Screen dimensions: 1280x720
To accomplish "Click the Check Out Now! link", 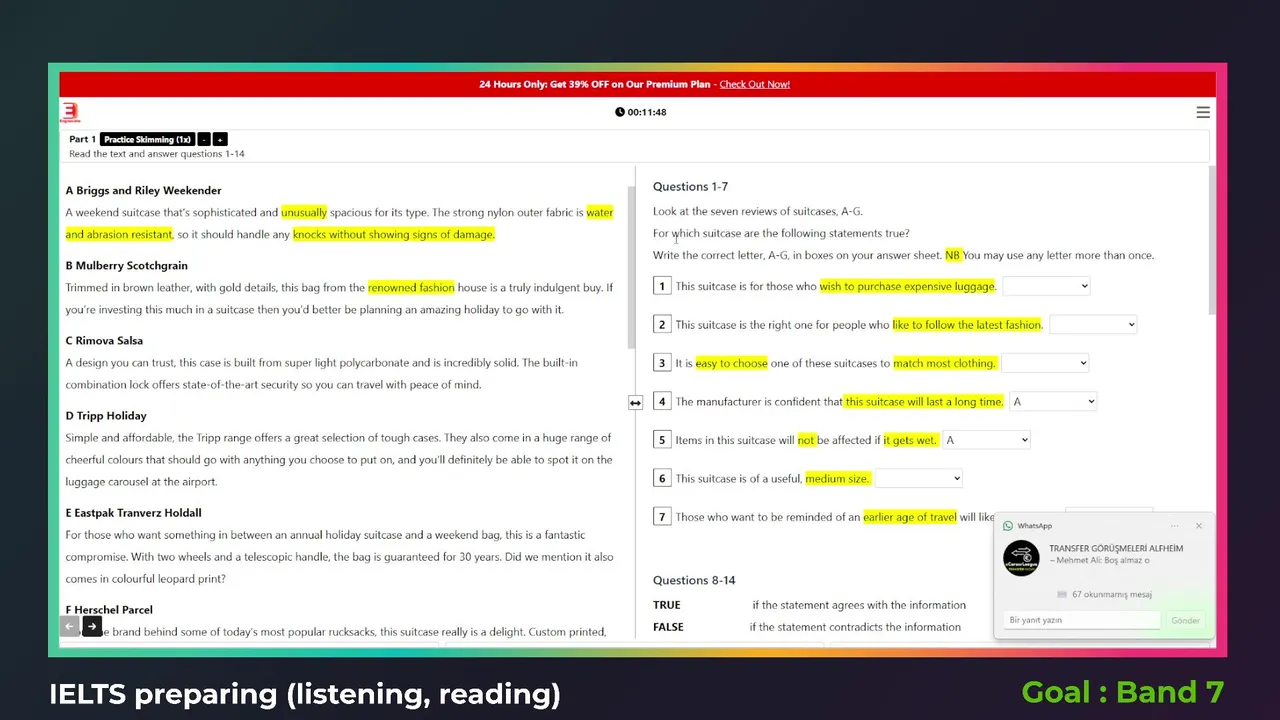I will click(755, 84).
